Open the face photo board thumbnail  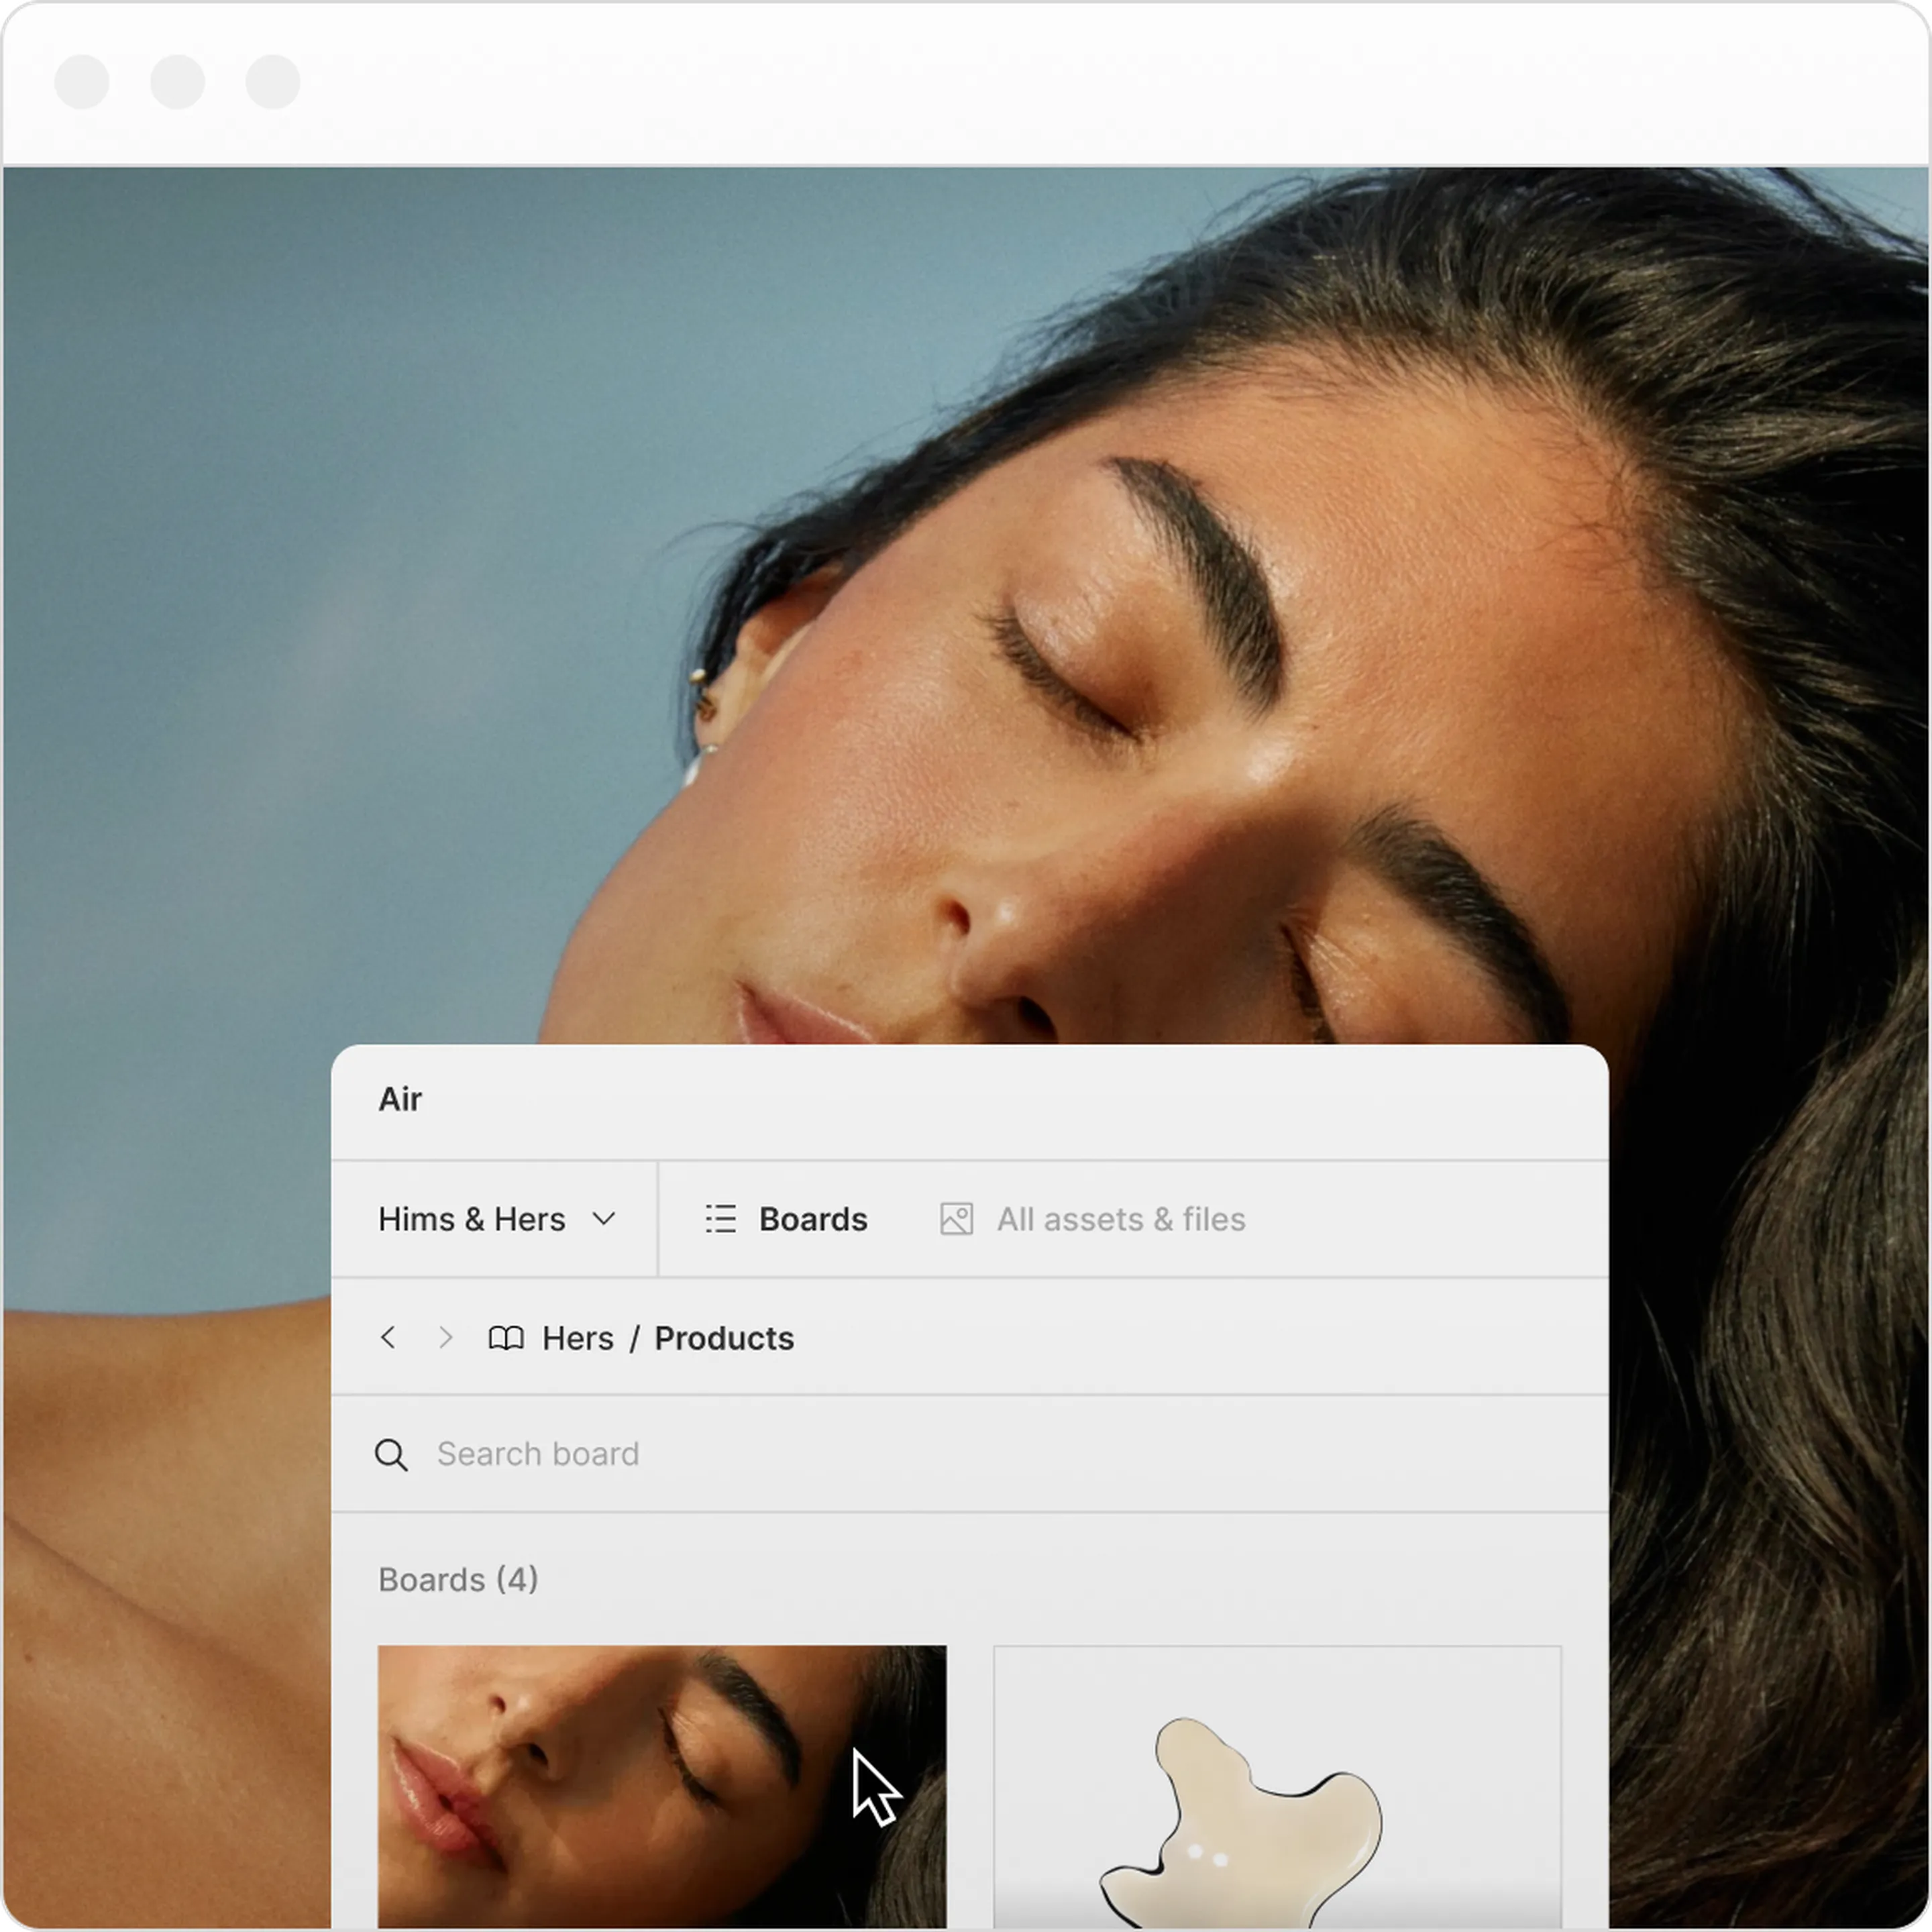click(x=662, y=1786)
